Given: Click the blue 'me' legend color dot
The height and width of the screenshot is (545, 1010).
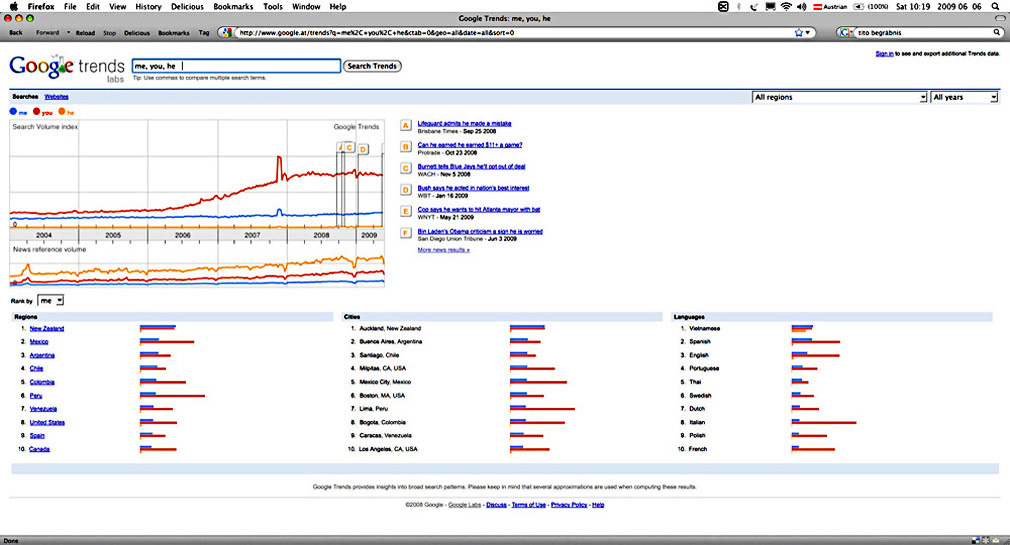Looking at the screenshot, I should coord(13,111).
